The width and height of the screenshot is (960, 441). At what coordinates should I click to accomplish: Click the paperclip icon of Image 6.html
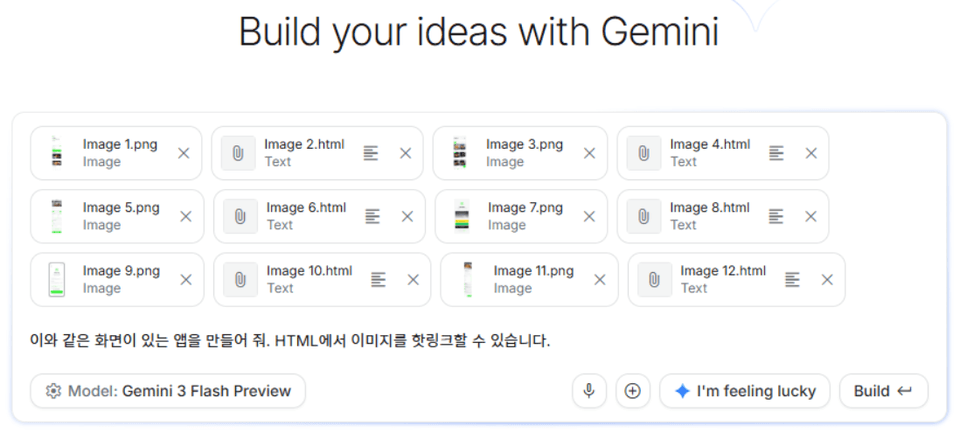[x=240, y=216]
